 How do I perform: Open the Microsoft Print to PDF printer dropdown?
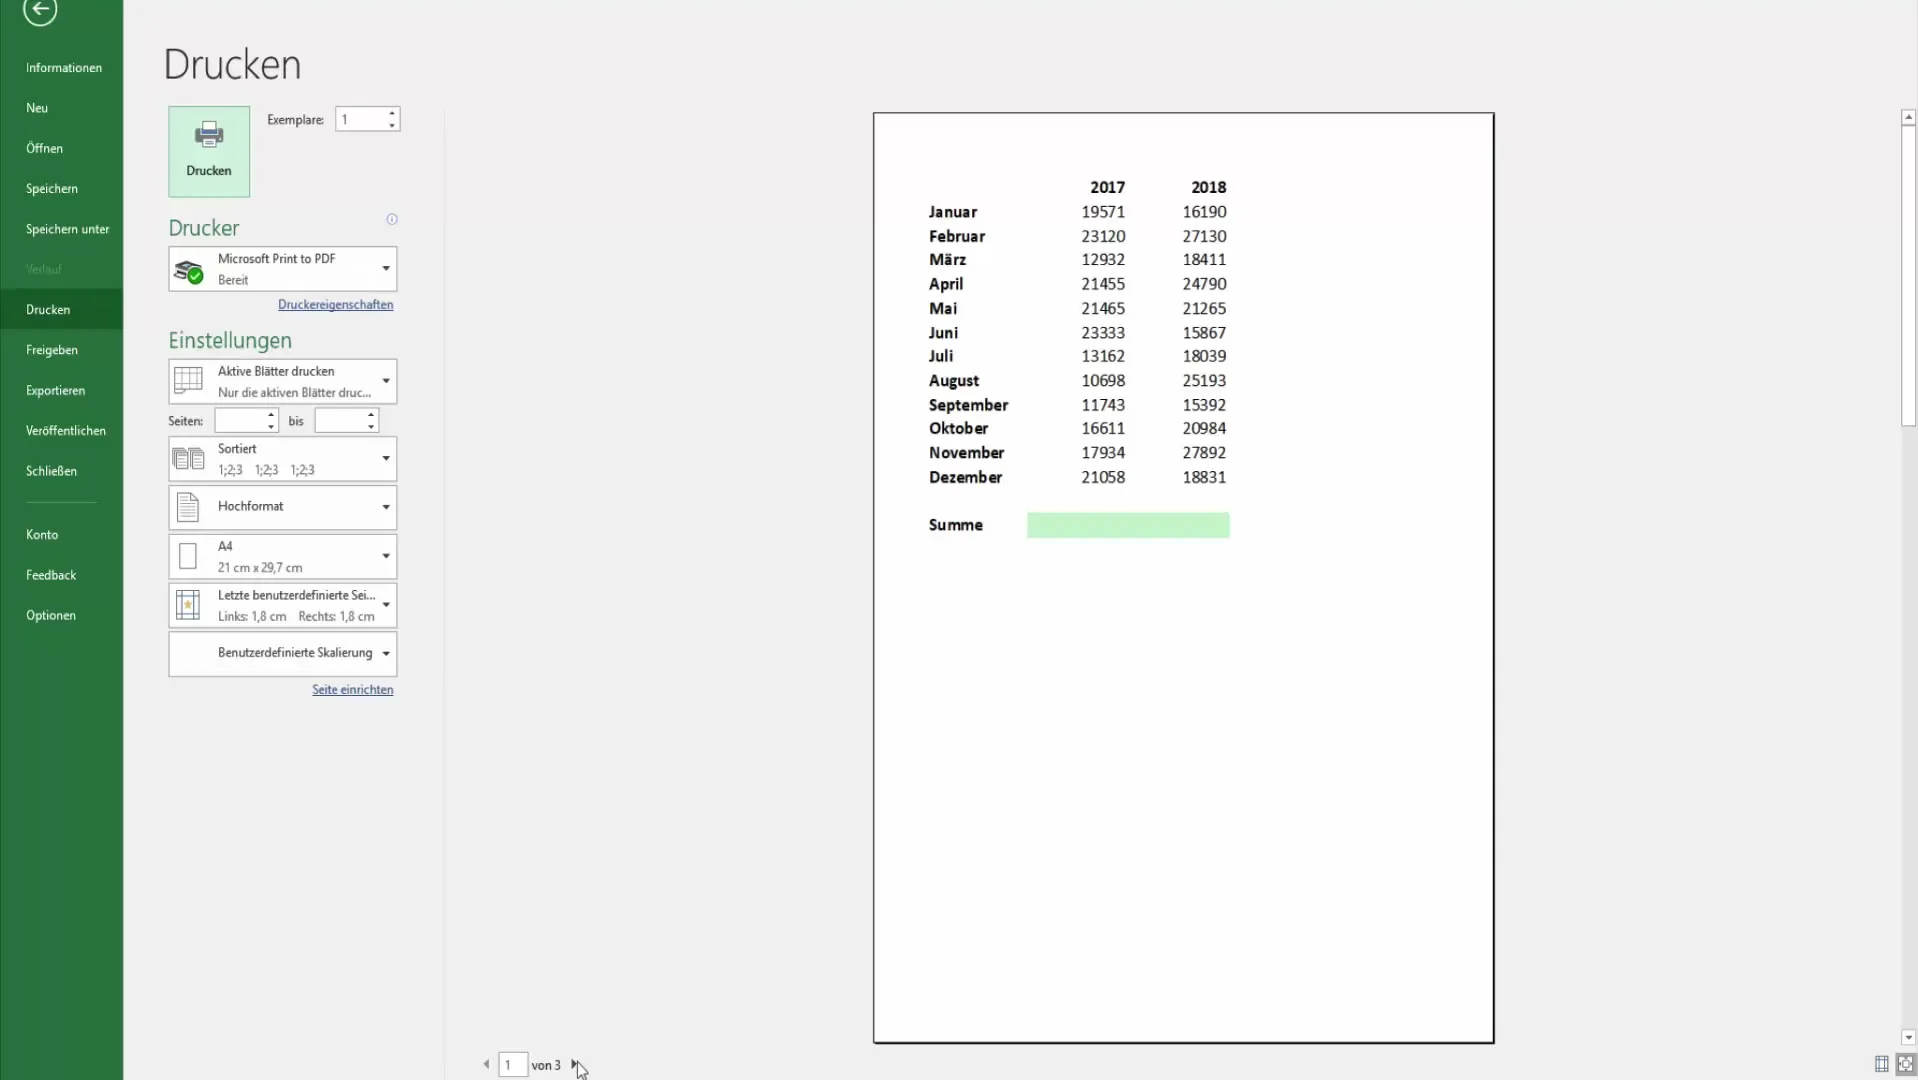click(x=283, y=269)
